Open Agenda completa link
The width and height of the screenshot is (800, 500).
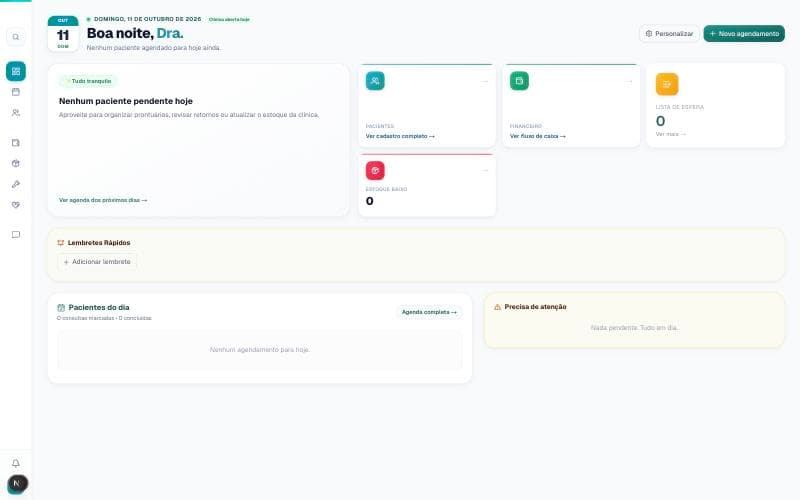(x=429, y=312)
